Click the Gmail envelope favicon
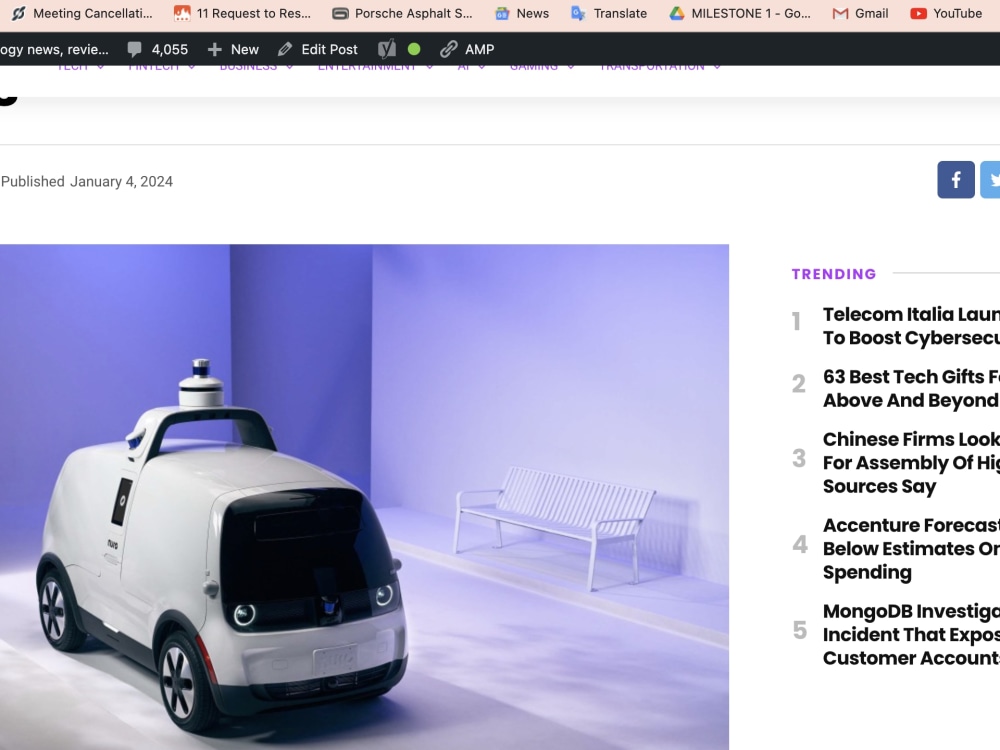The height and width of the screenshot is (750, 1000). coord(841,13)
